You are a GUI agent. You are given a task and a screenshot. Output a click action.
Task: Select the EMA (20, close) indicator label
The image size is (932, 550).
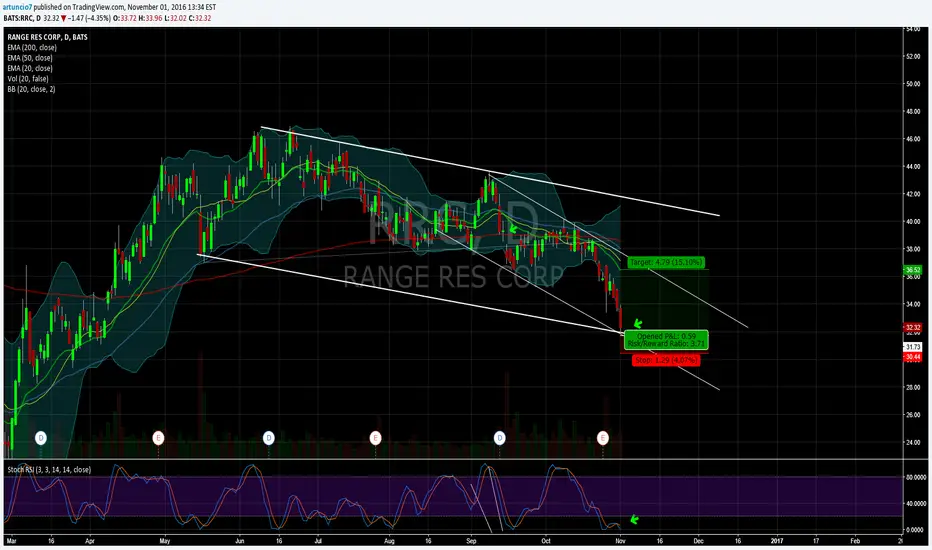click(30, 68)
